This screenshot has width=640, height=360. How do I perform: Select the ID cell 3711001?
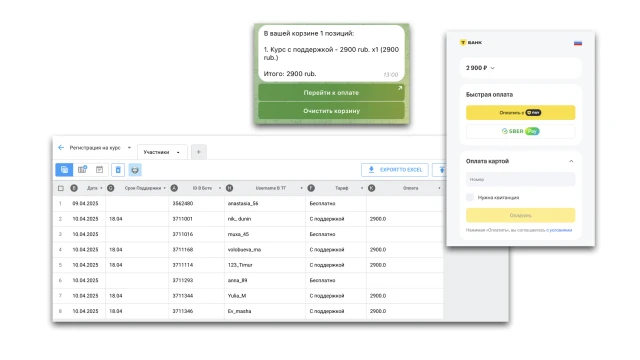coord(196,219)
